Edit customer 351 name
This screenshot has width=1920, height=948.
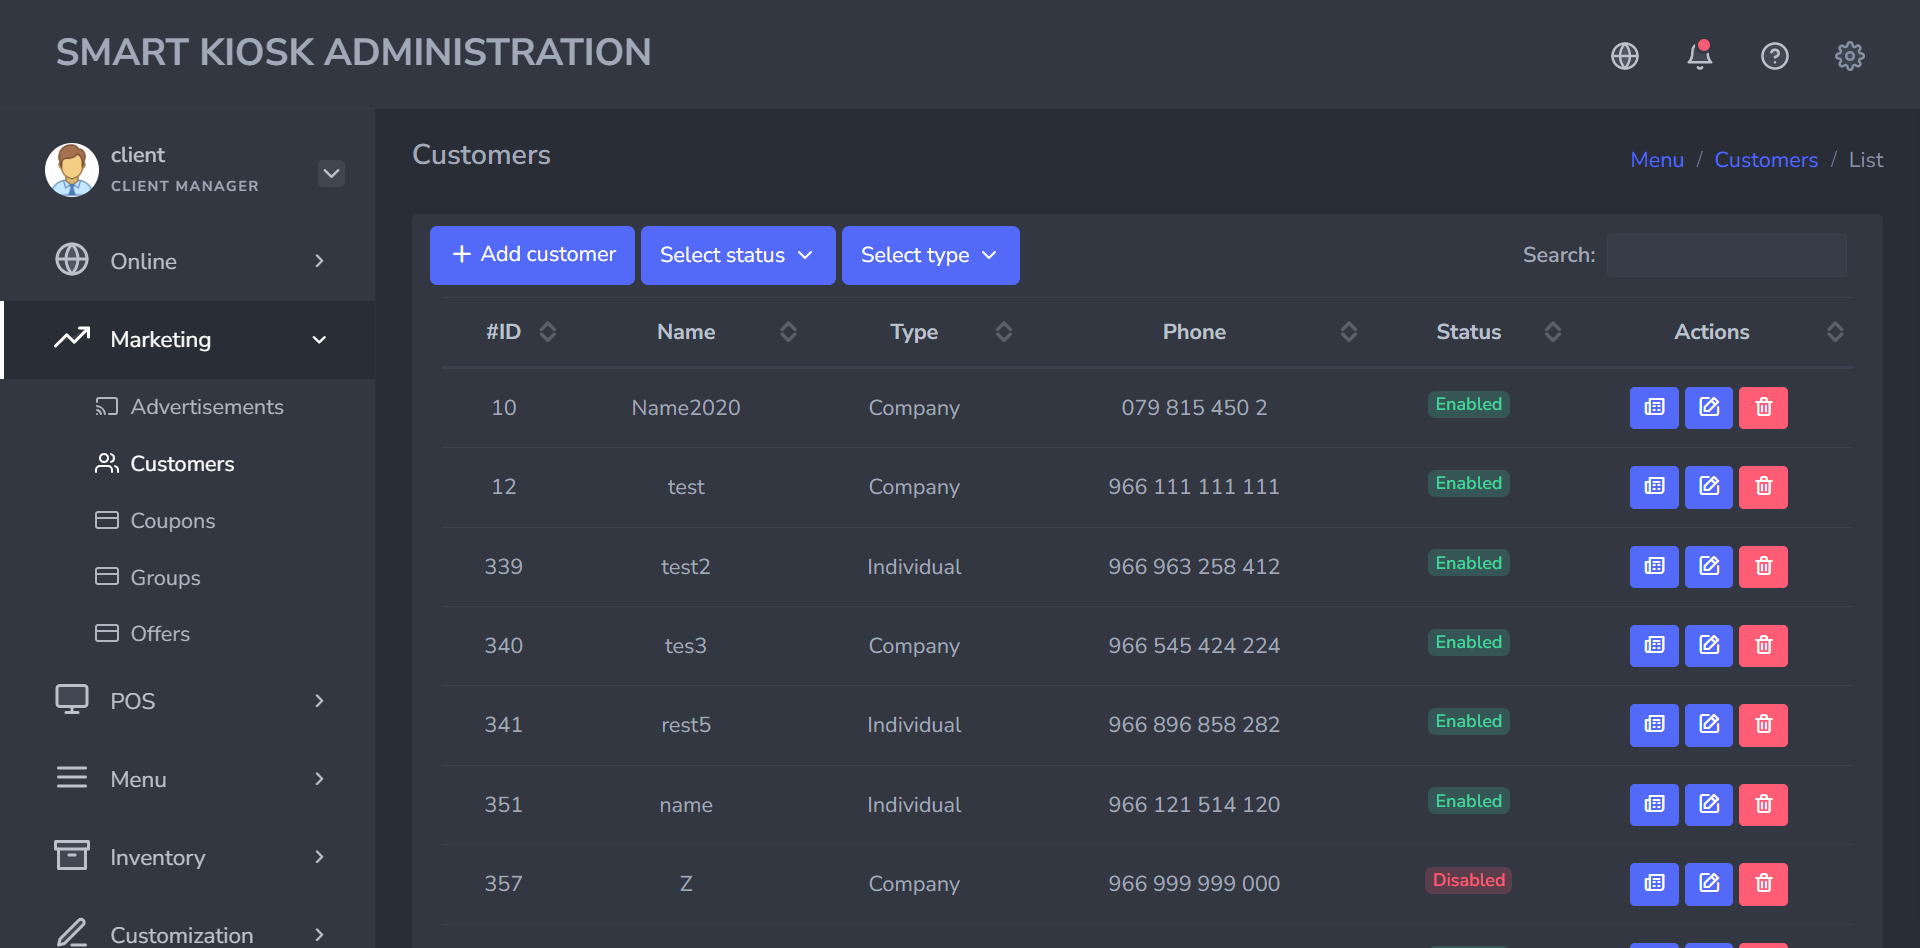pyautogui.click(x=1709, y=805)
